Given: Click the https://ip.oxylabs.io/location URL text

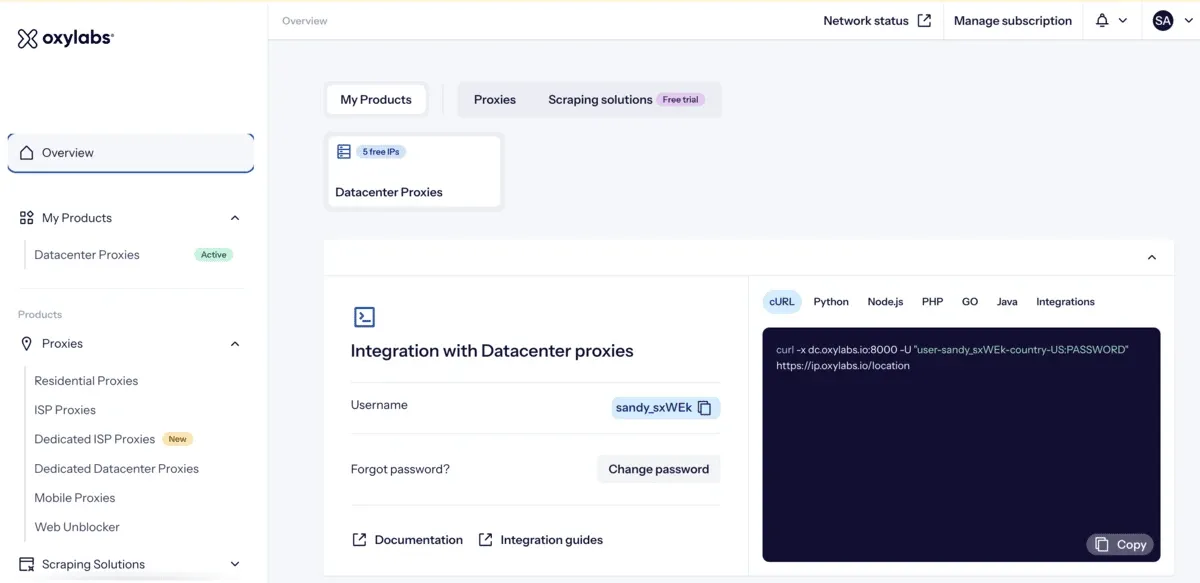Looking at the screenshot, I should pos(843,366).
